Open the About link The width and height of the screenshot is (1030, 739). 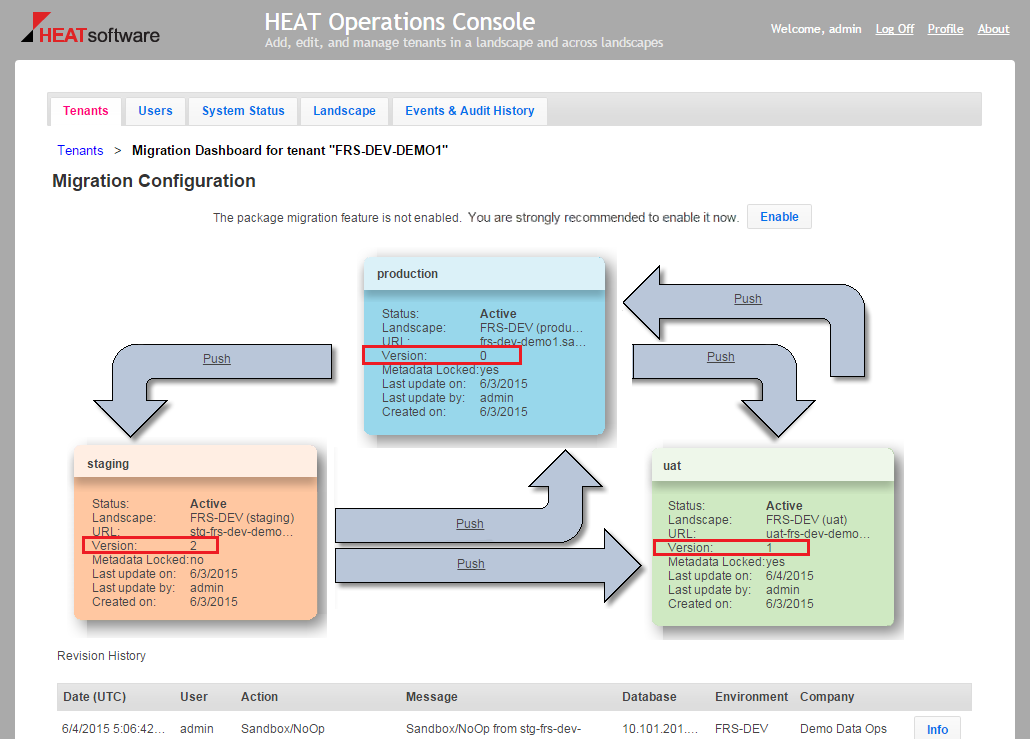tap(993, 29)
